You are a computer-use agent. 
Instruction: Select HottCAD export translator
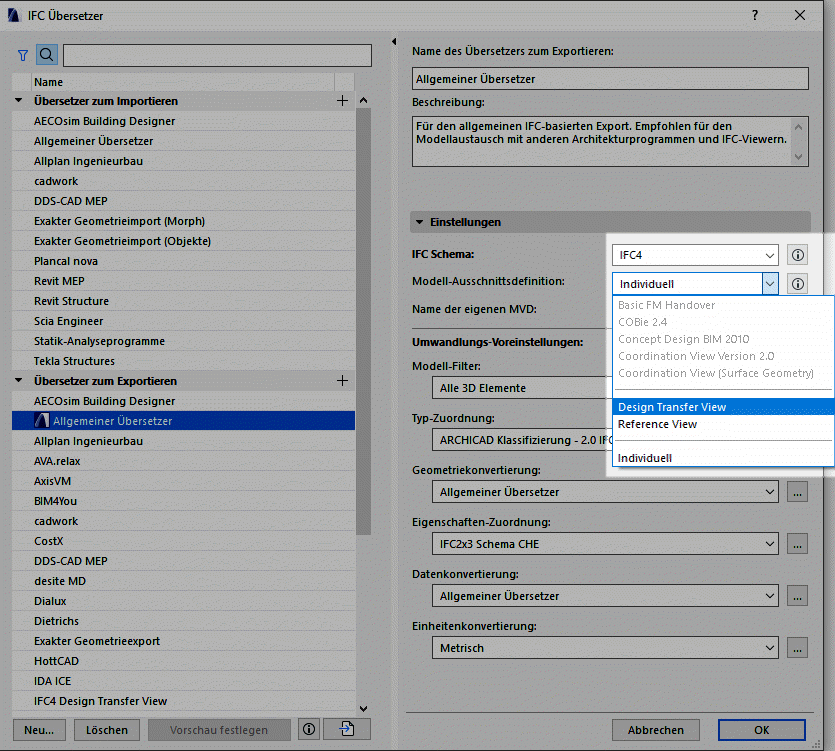(184, 661)
